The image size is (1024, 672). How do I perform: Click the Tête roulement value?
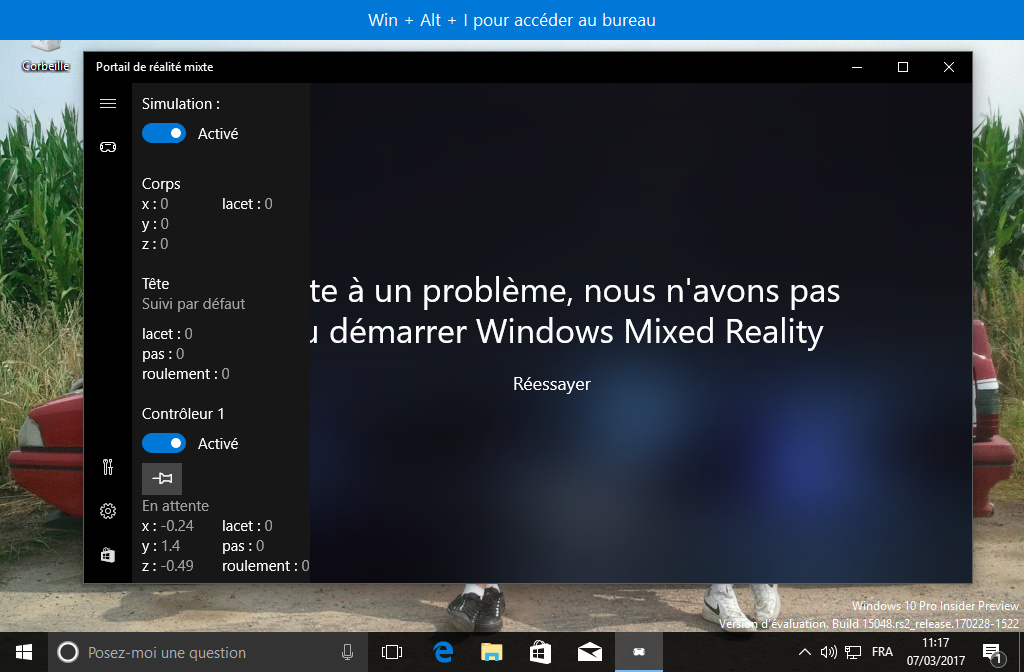(225, 374)
